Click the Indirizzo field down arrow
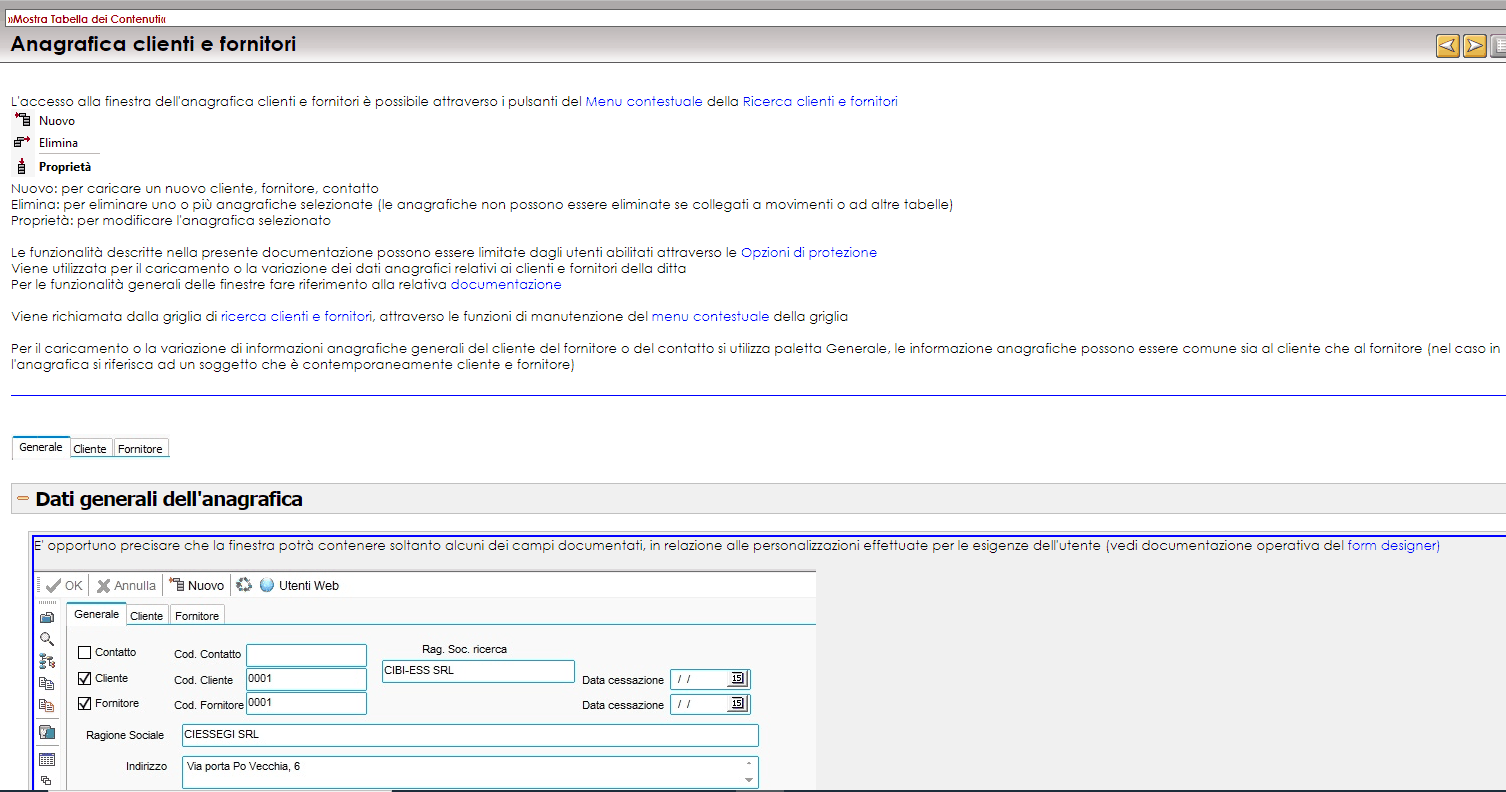 749,779
